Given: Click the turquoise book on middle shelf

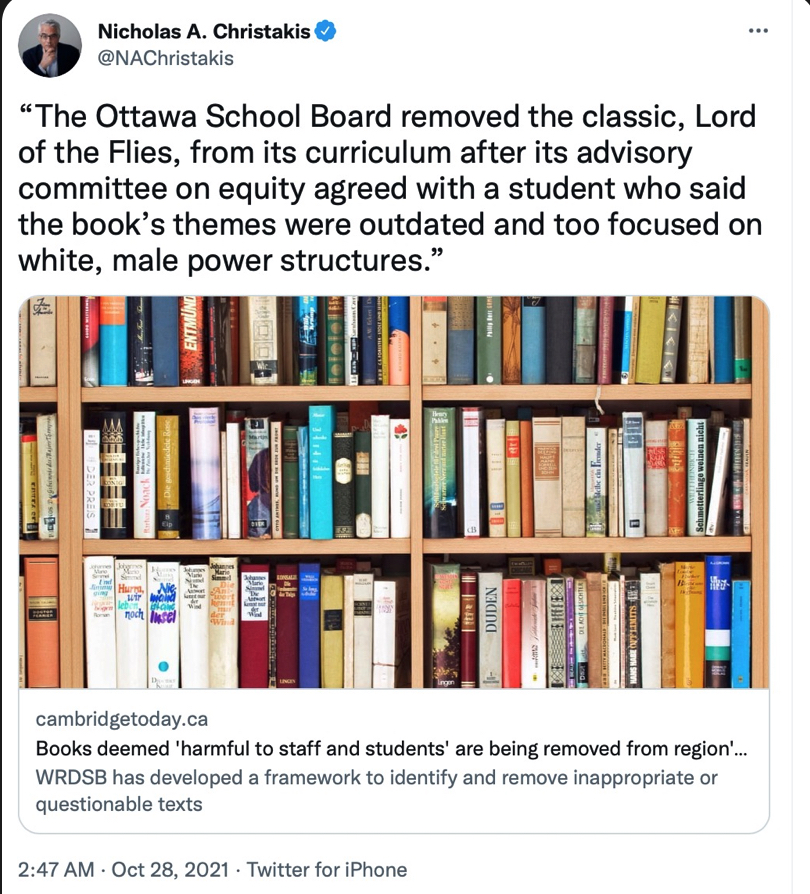Looking at the screenshot, I should pyautogui.click(x=321, y=472).
